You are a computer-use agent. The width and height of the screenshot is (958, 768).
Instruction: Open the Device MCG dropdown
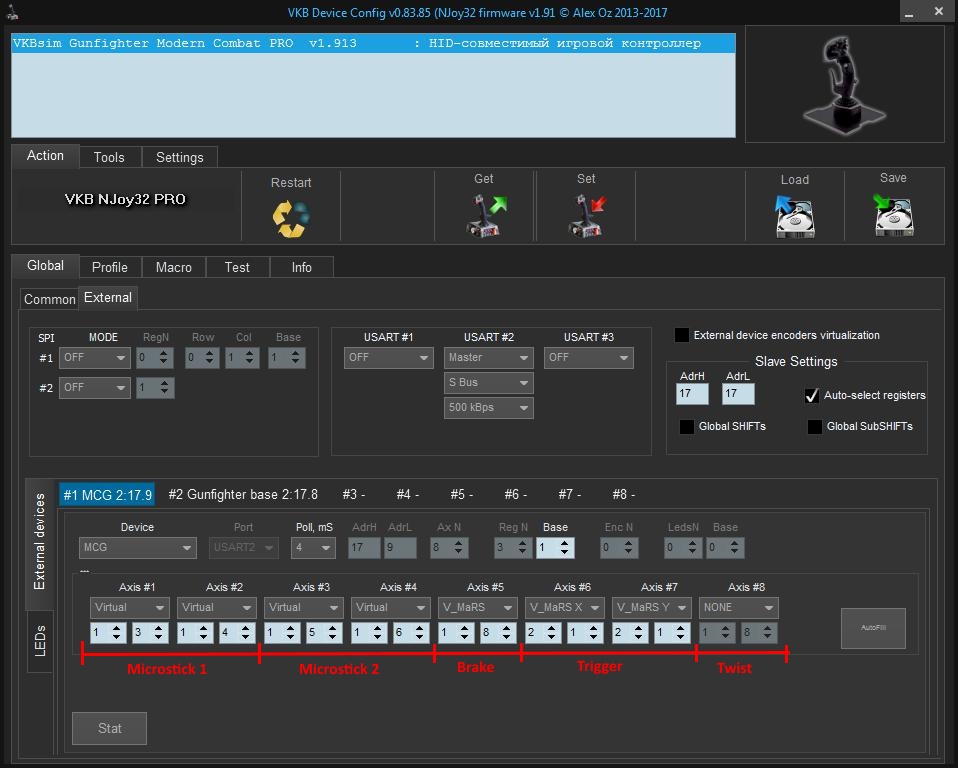(x=137, y=548)
